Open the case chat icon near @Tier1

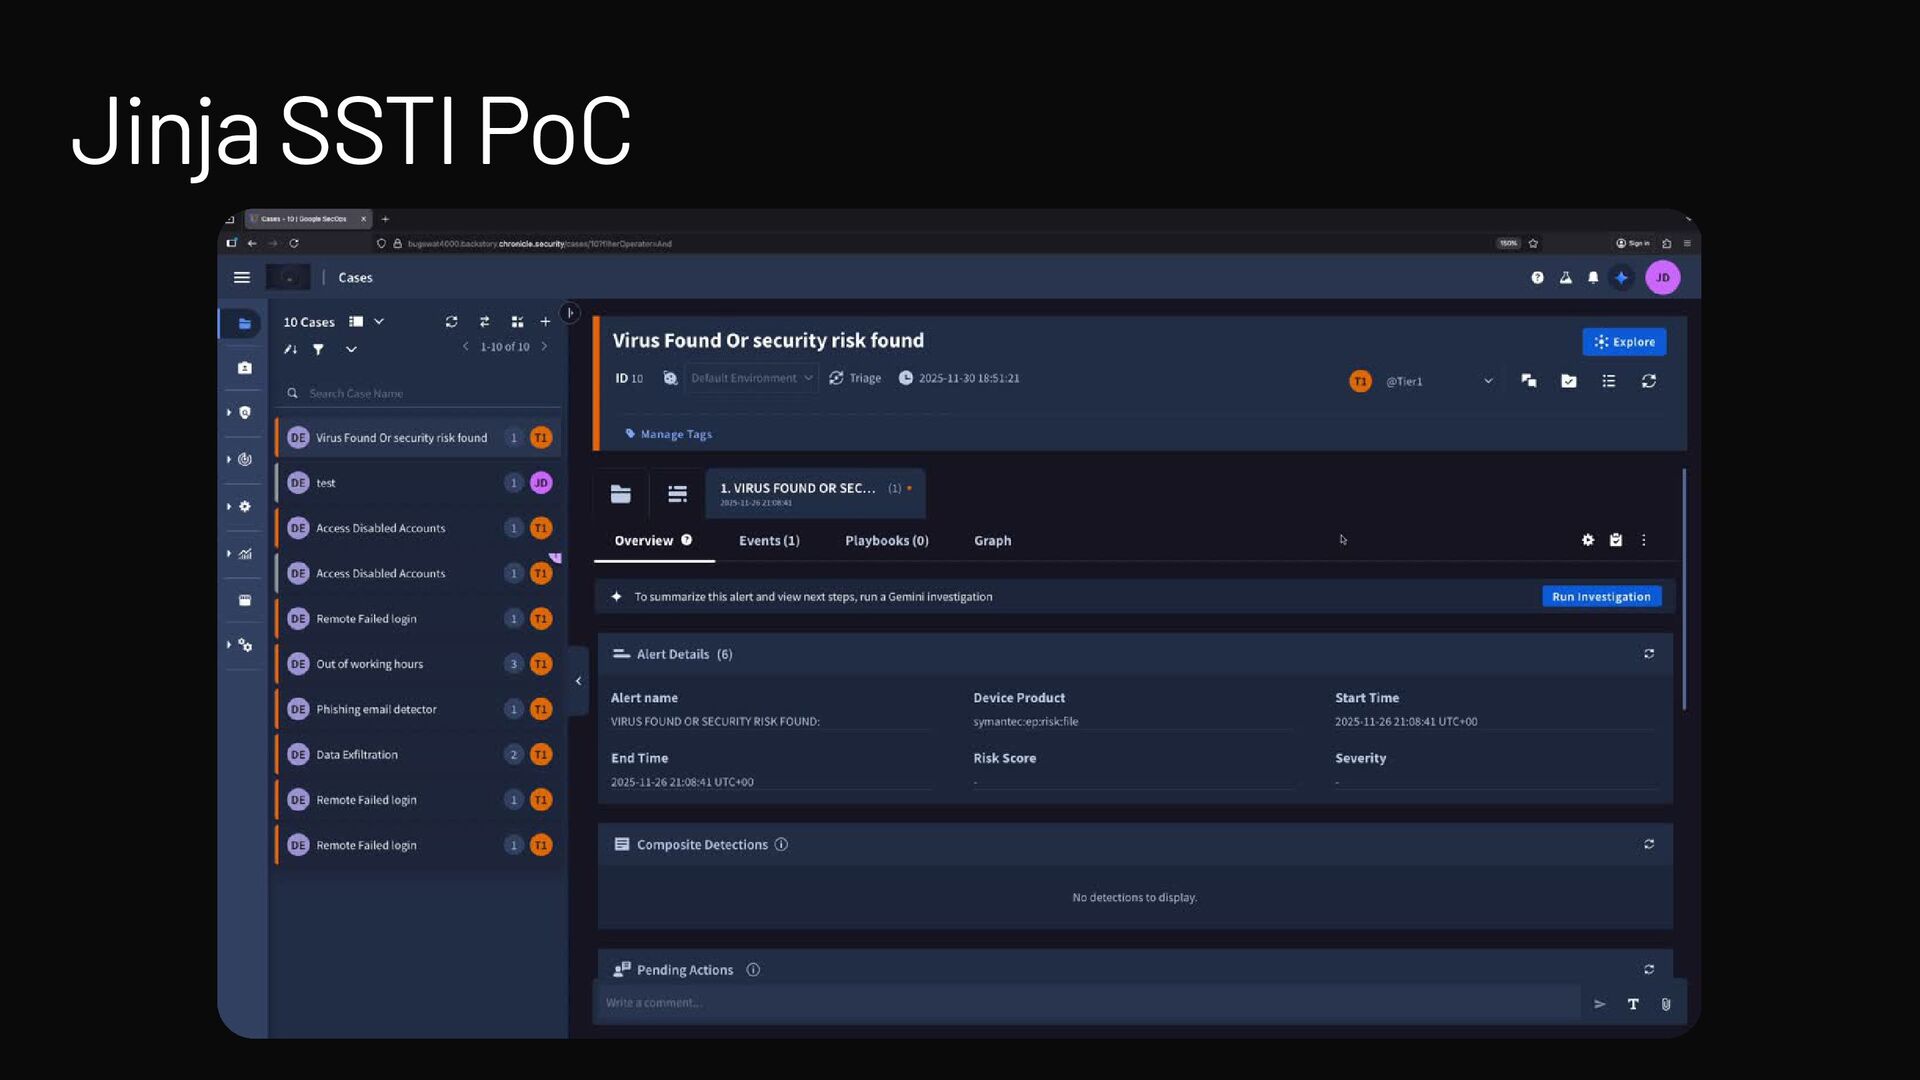point(1528,381)
